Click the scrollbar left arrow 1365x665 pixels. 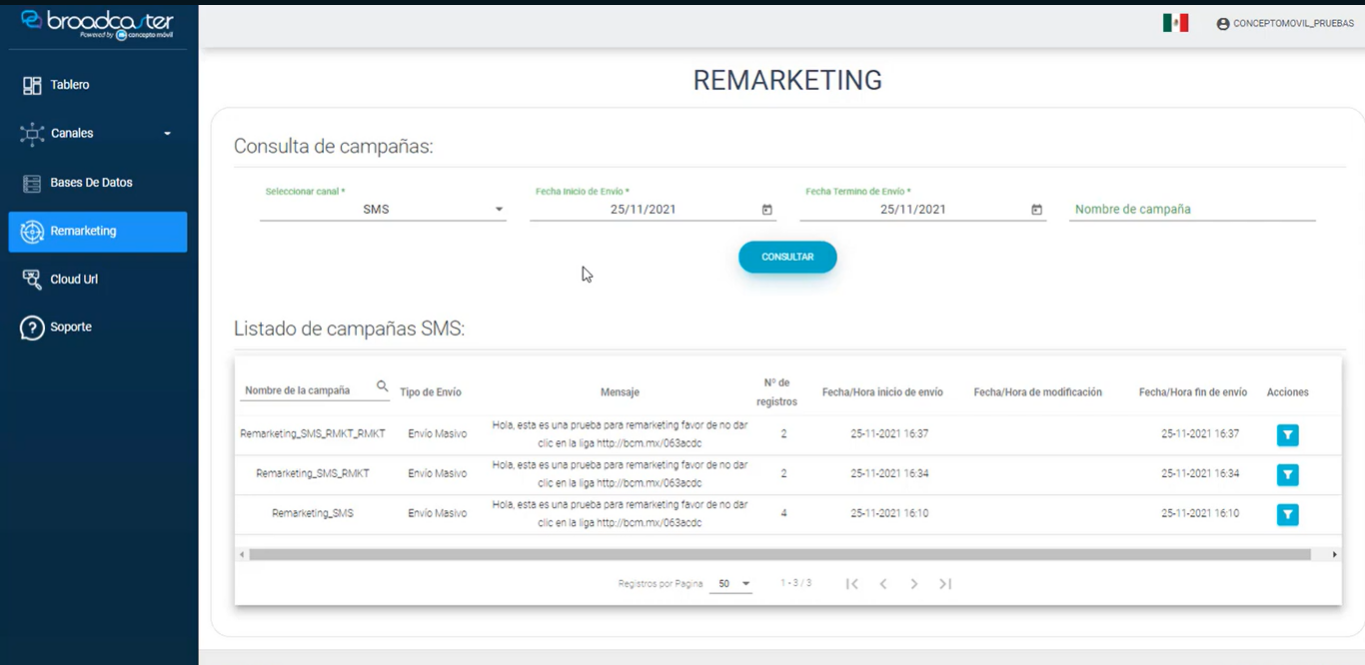[x=241, y=554]
